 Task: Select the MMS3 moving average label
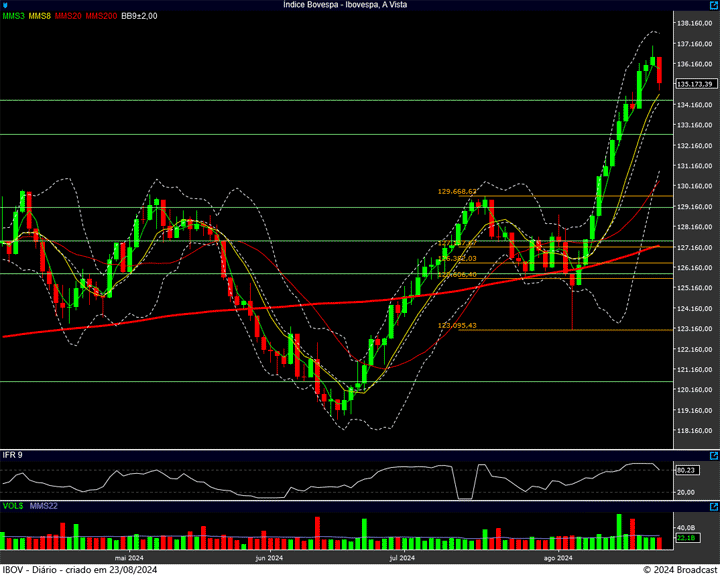pos(13,17)
